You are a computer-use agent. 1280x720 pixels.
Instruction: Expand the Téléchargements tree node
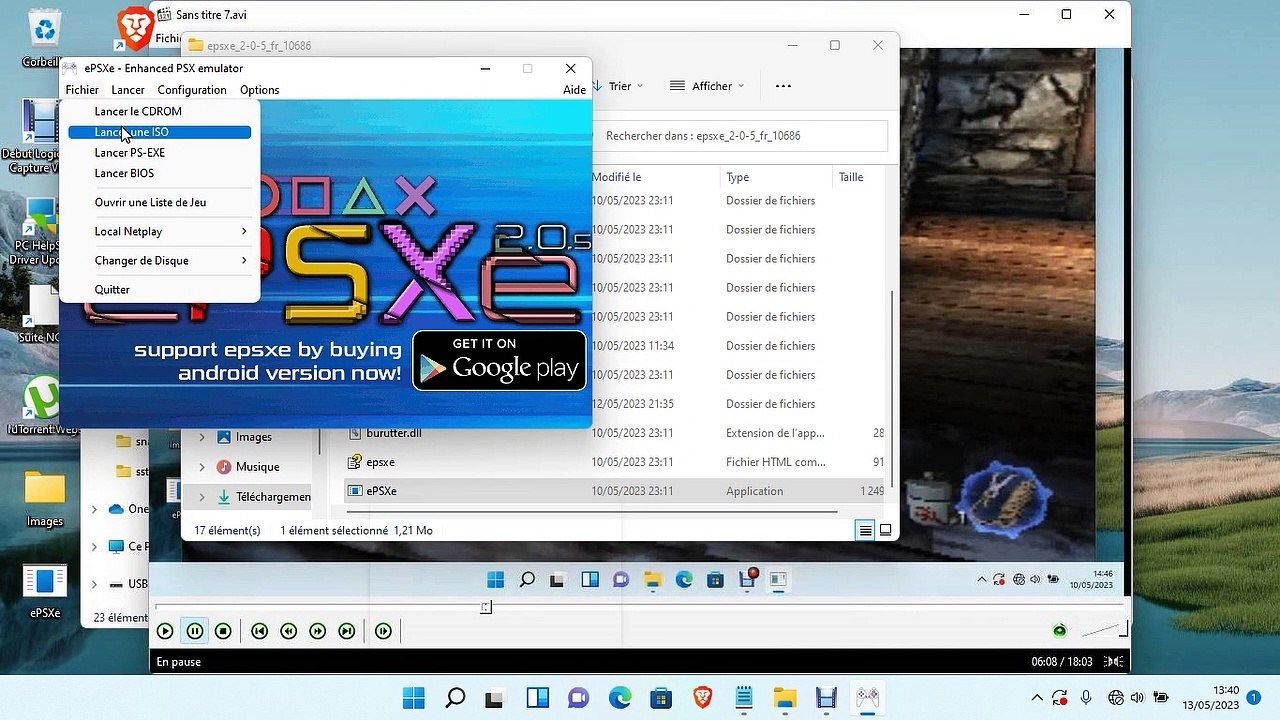click(202, 497)
